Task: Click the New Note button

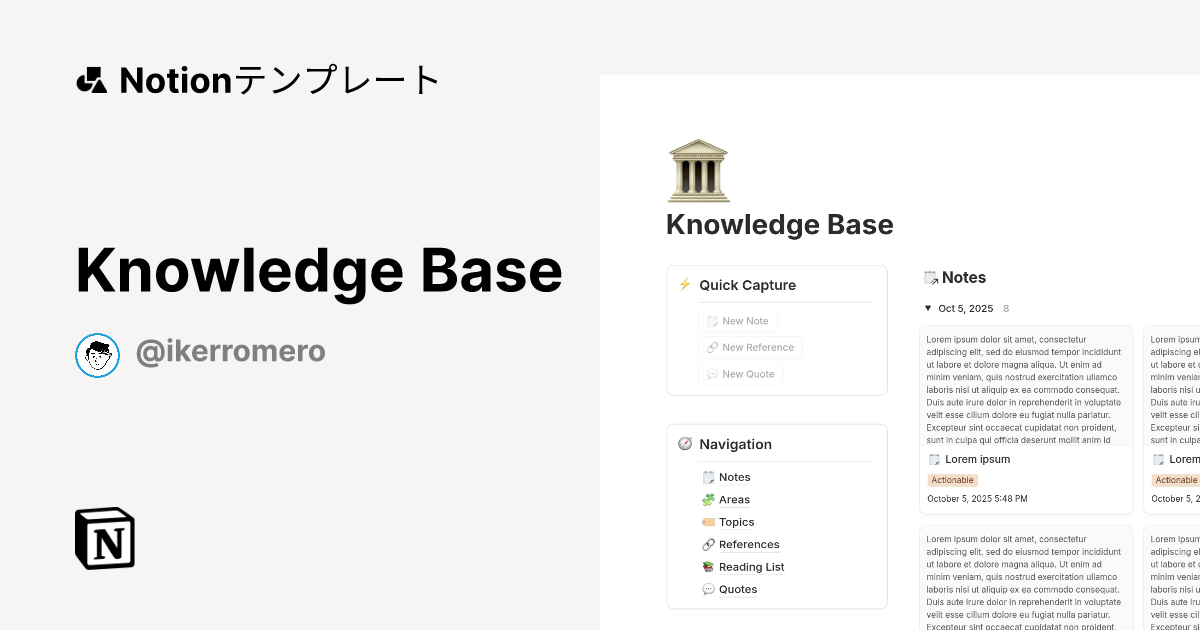Action: point(738,320)
